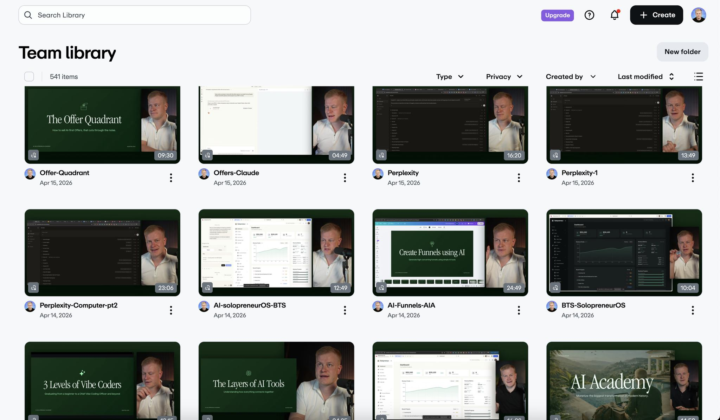The width and height of the screenshot is (720, 420).
Task: Click owner avatar beside Offers-Claude title
Action: 204,174
